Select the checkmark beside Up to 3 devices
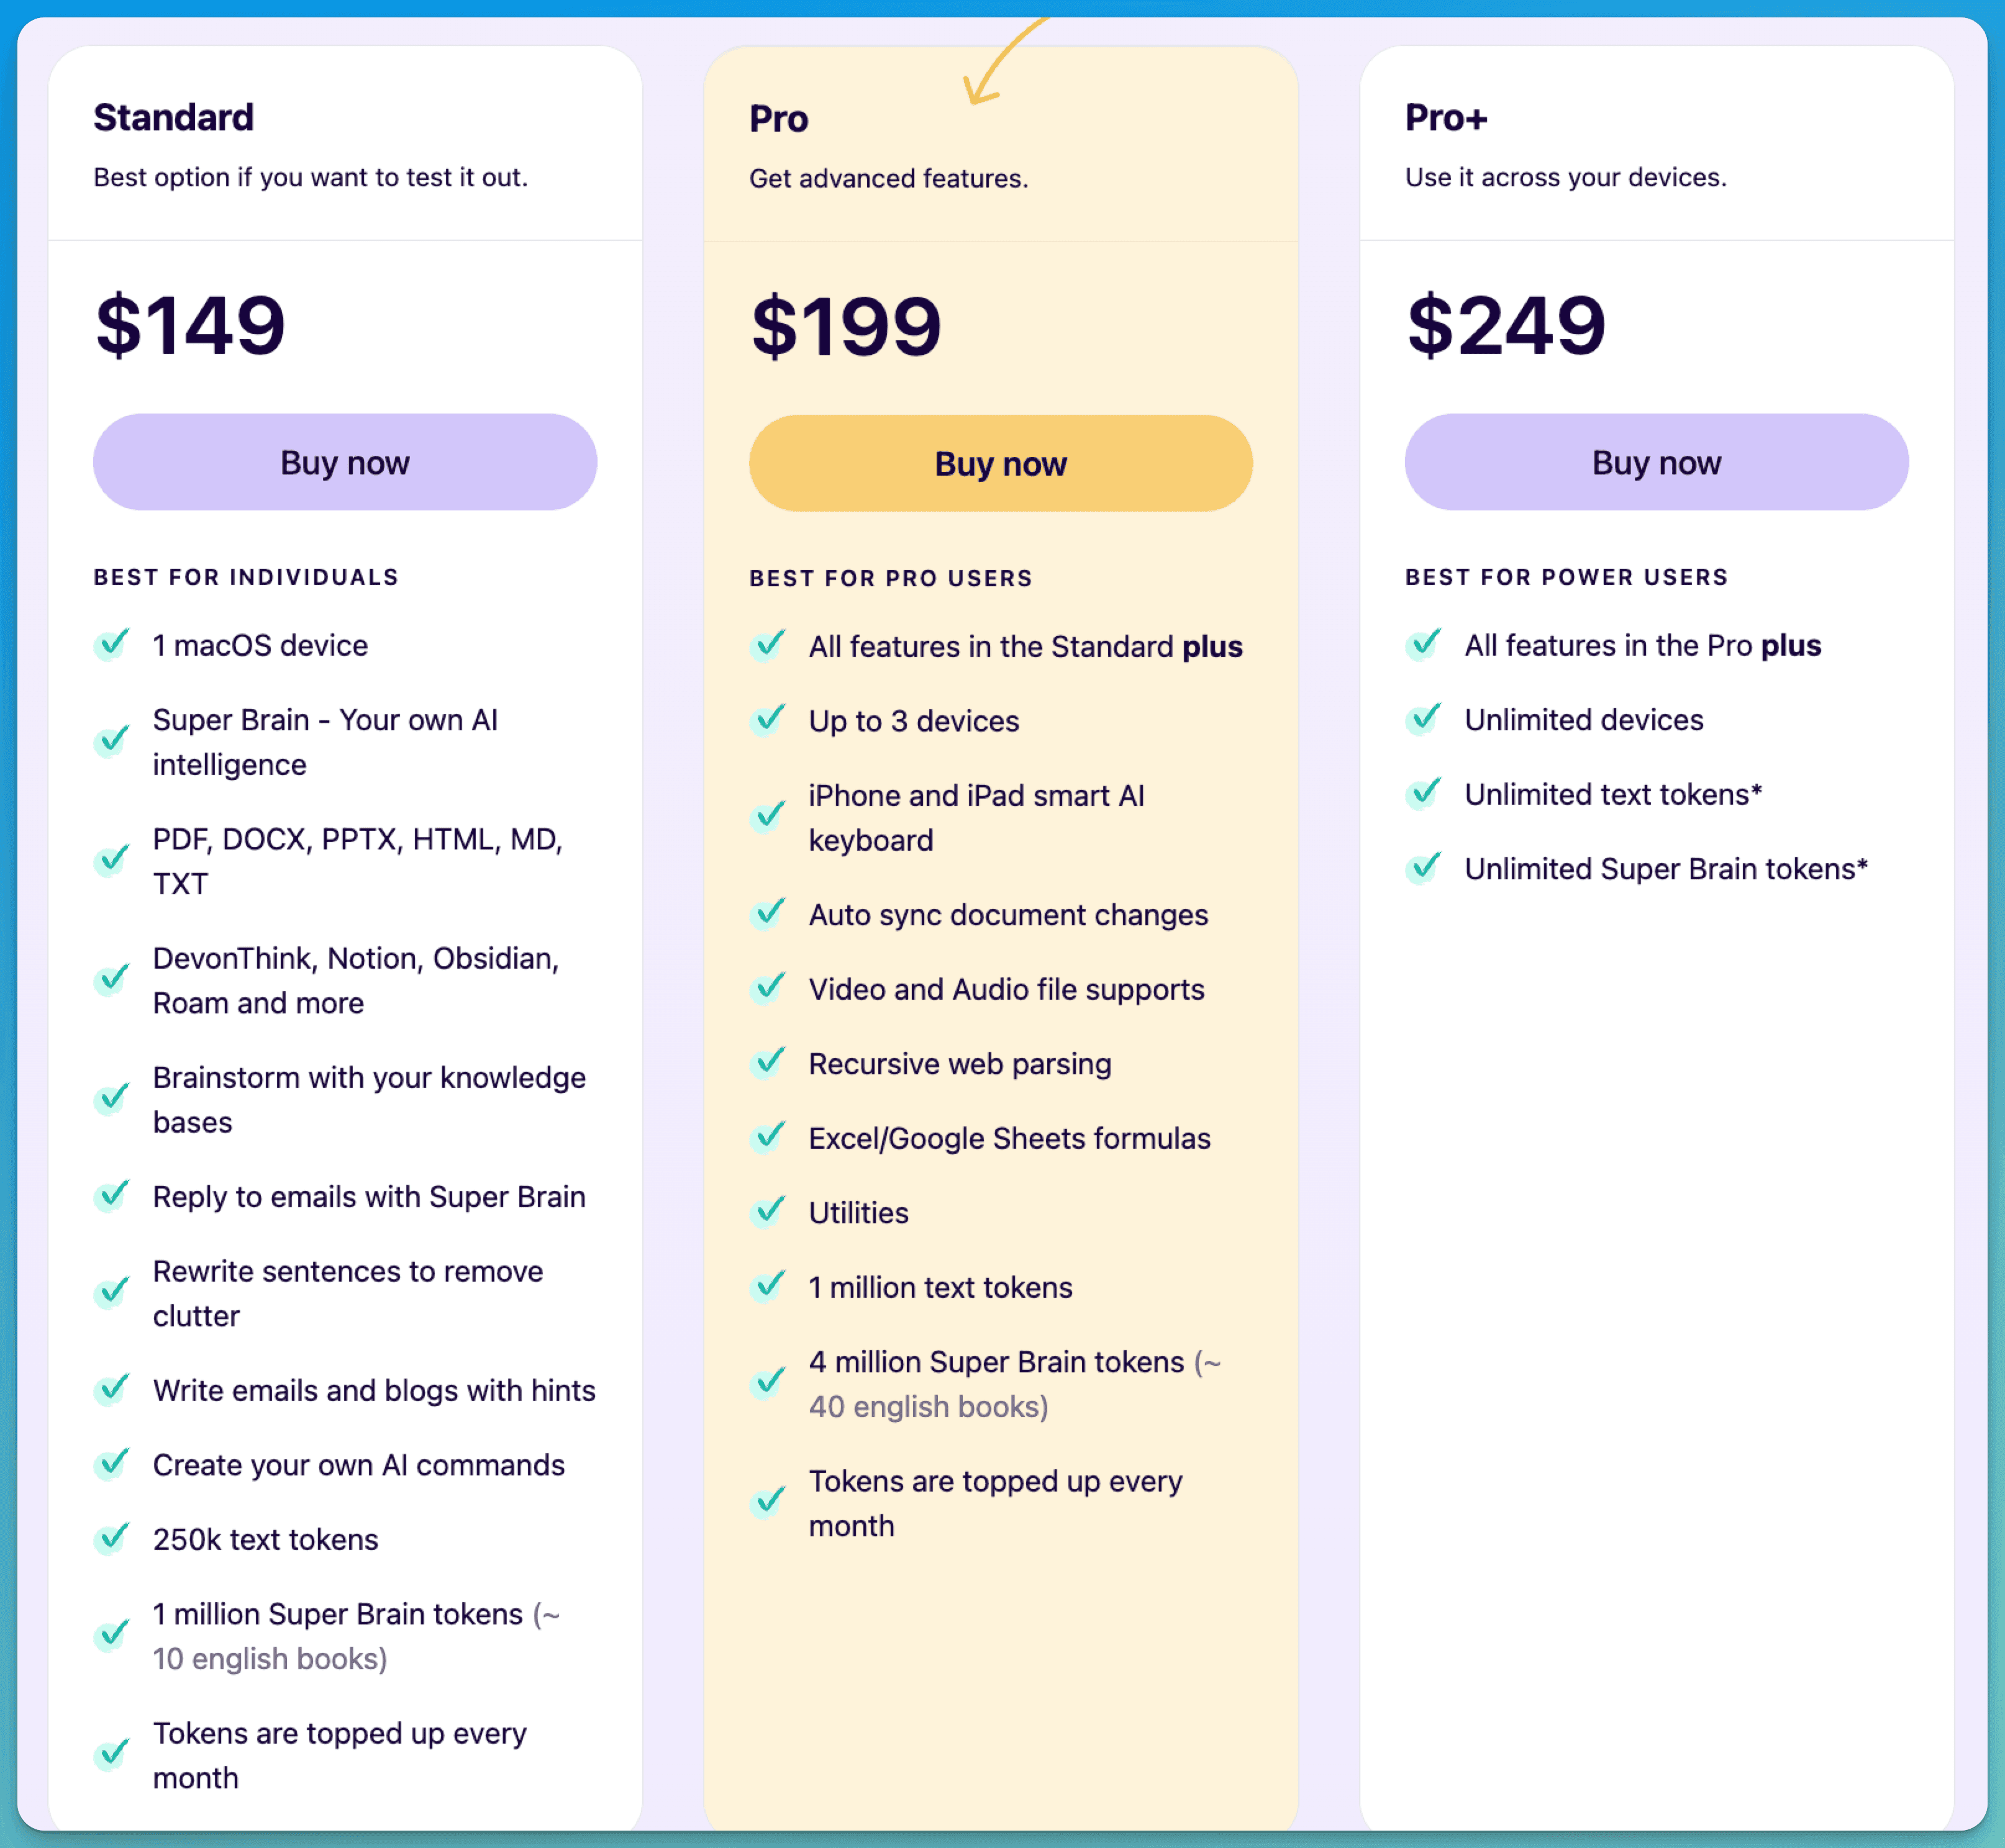Image resolution: width=2005 pixels, height=1848 pixels. 768,720
